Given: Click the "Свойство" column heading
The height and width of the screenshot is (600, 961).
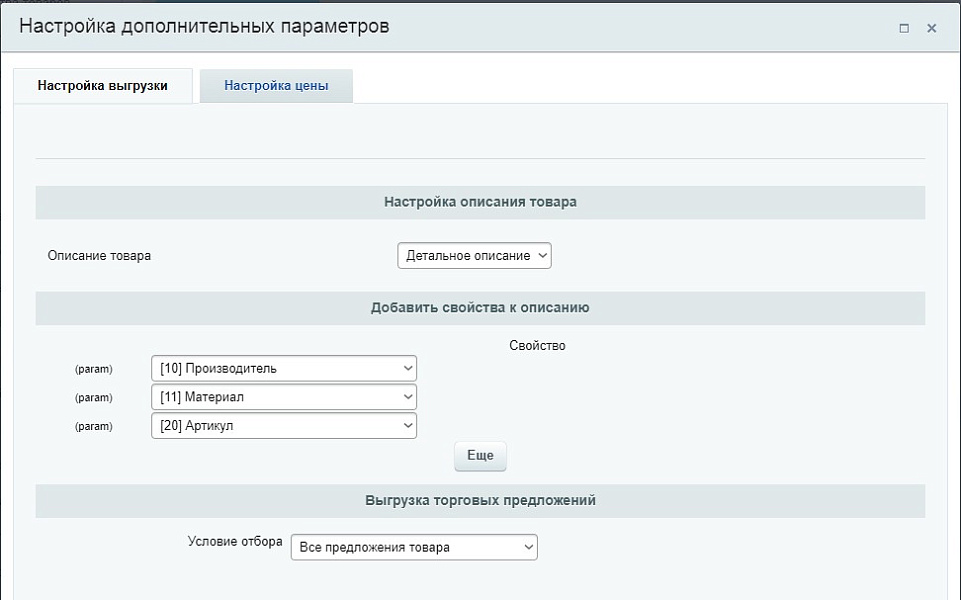Looking at the screenshot, I should (537, 345).
